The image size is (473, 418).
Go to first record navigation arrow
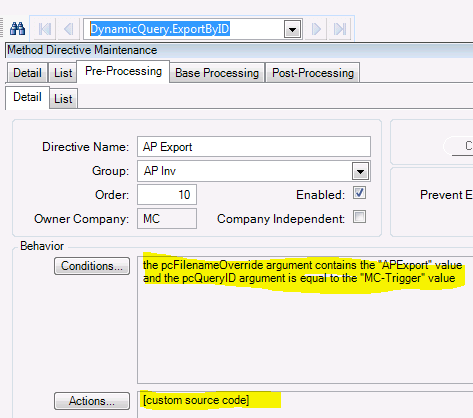[45, 29]
